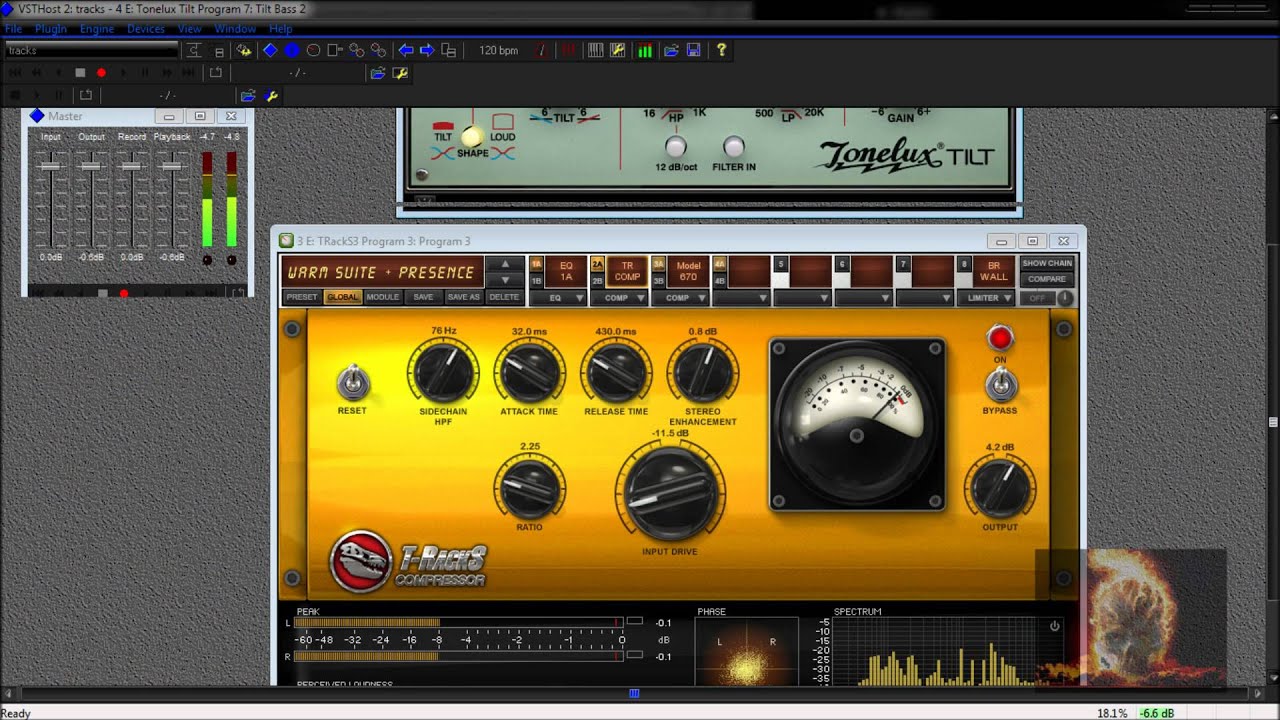Click the blue left arrow (previous plugin)
The width and height of the screenshot is (1280, 720).
(x=405, y=50)
